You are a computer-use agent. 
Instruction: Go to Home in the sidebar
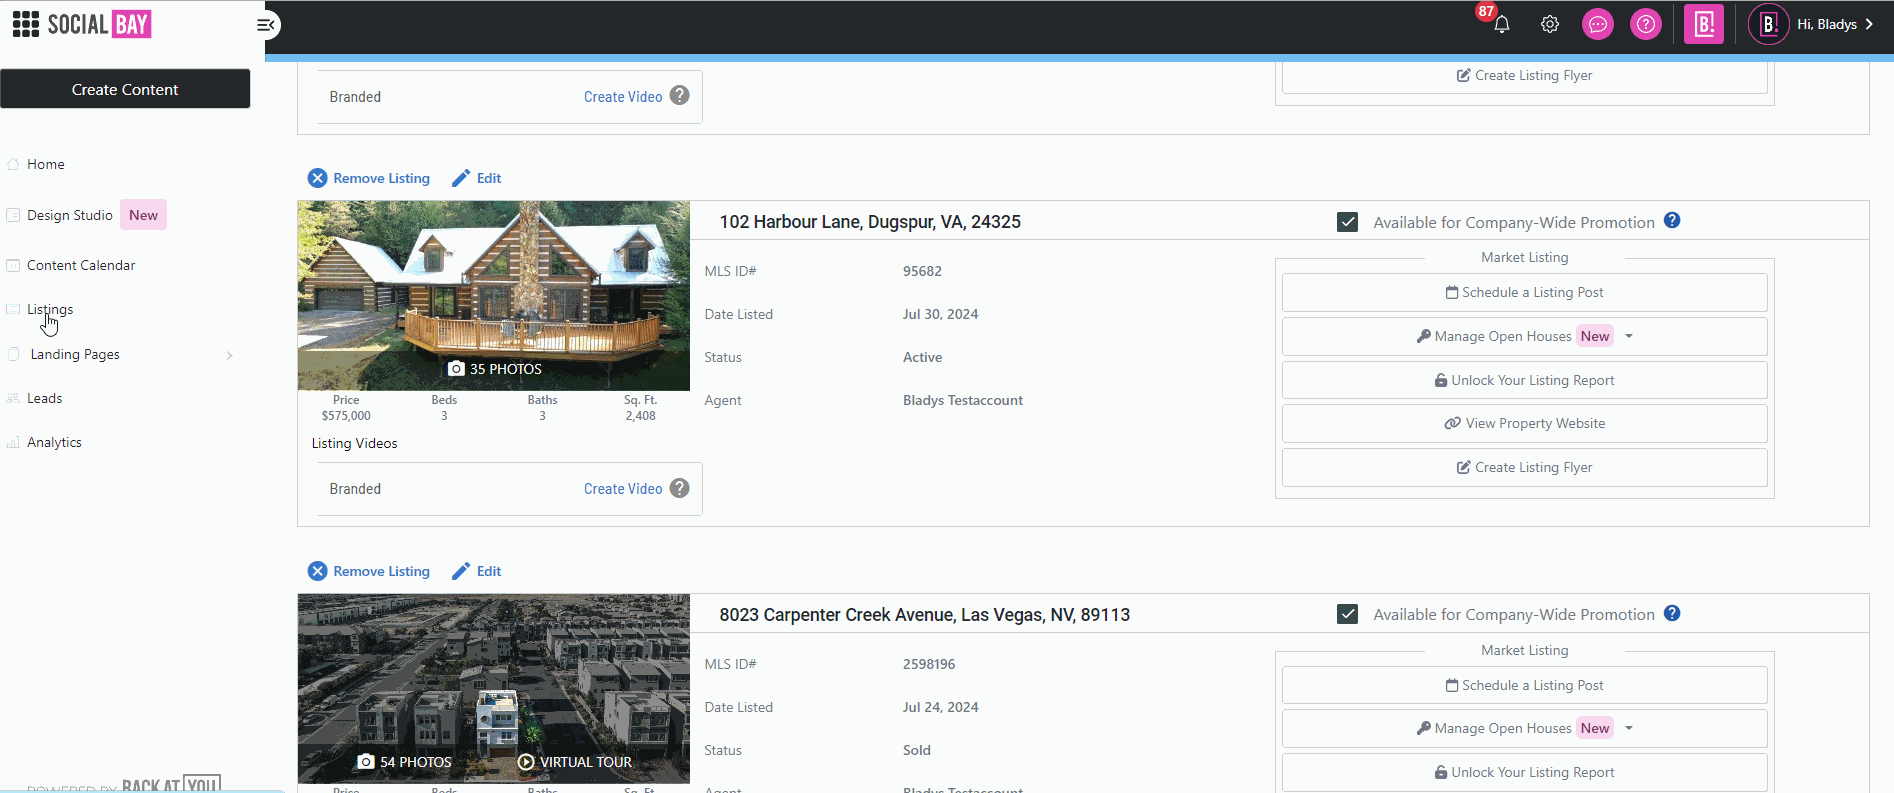[45, 164]
